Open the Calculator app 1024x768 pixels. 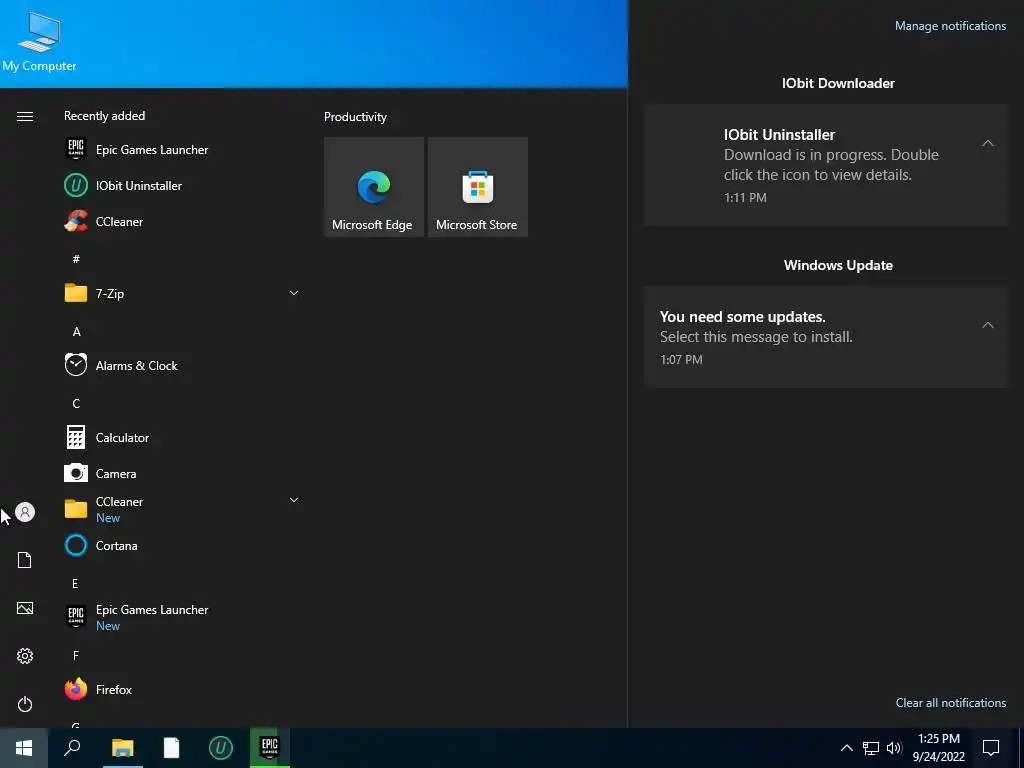coord(182,438)
